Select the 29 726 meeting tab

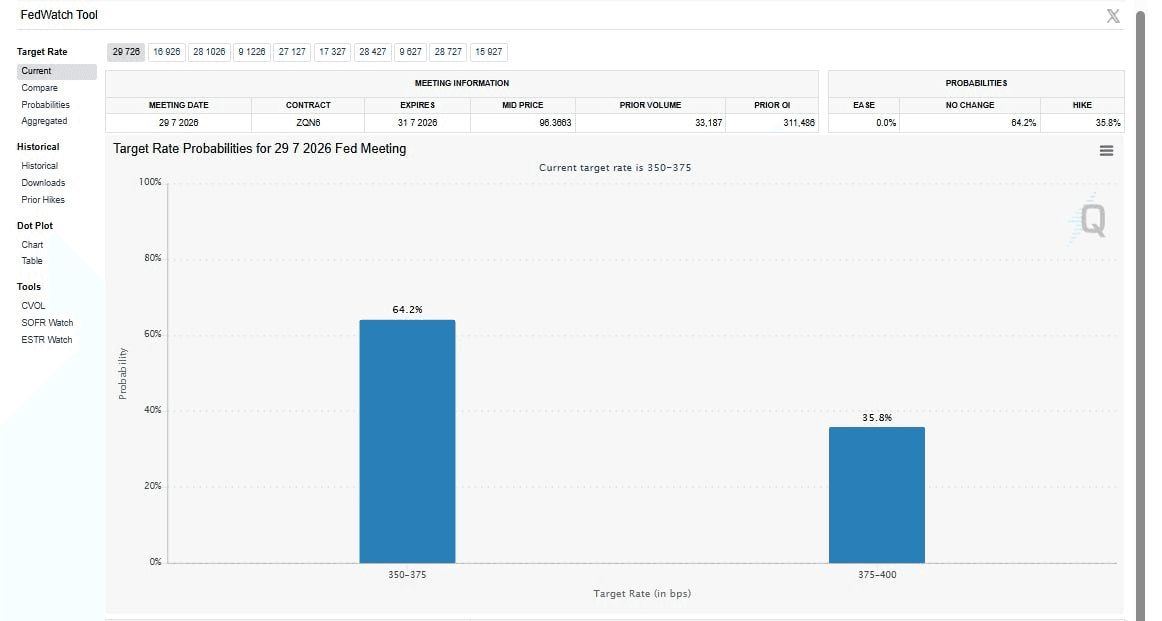tap(126, 52)
